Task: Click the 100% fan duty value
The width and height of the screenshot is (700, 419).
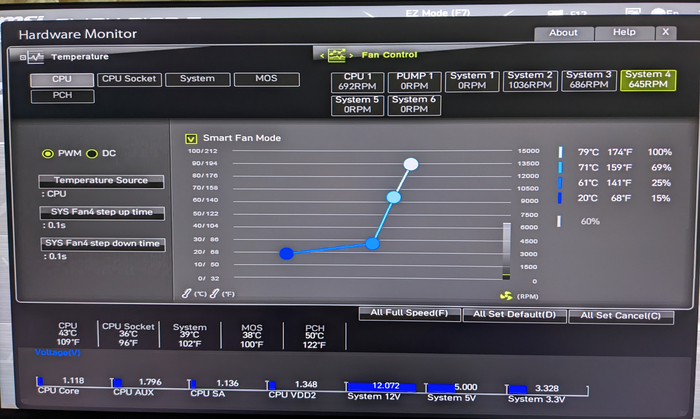Action: point(660,152)
